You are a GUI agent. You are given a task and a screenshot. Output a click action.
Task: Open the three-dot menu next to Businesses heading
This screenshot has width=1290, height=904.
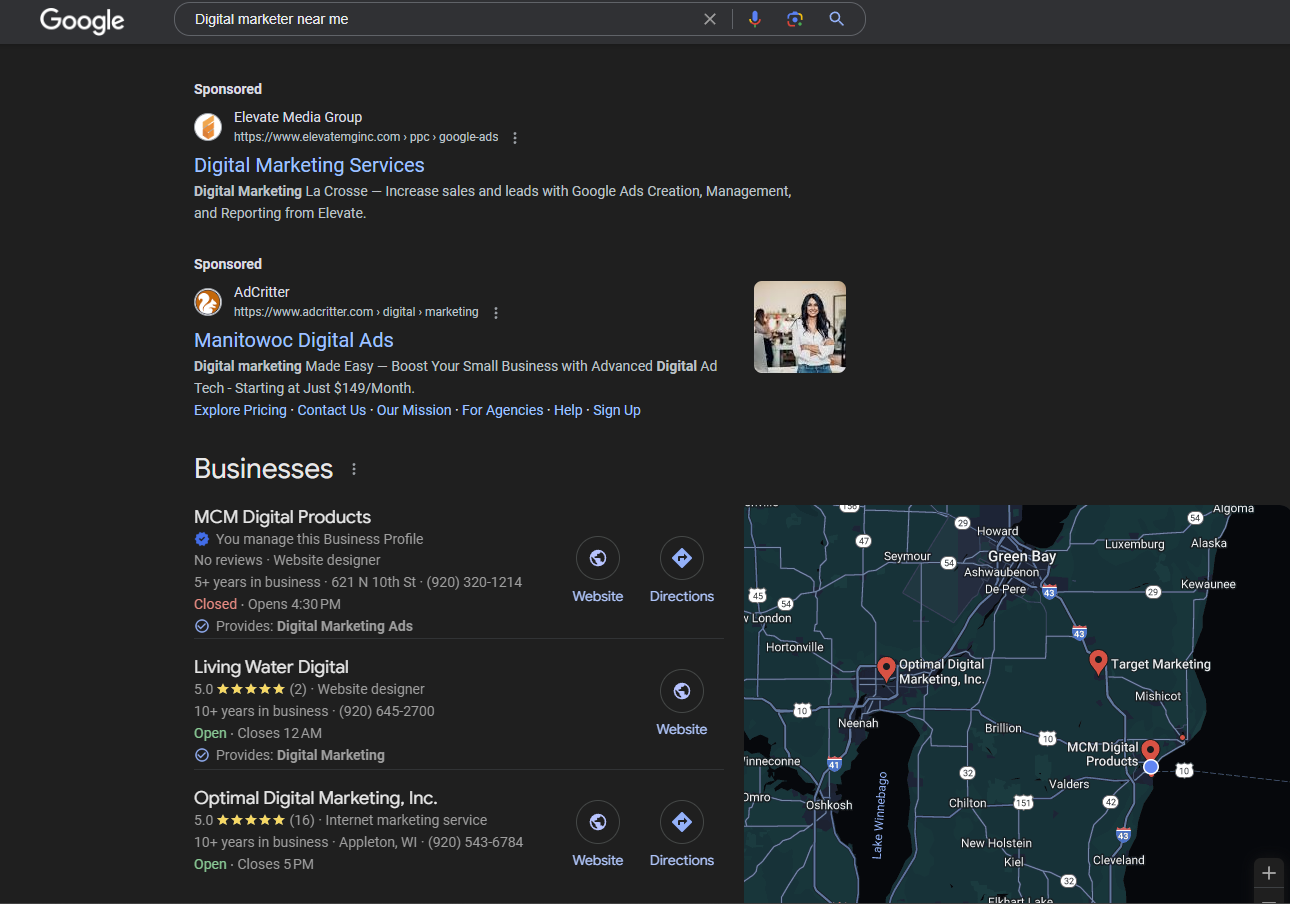(353, 469)
